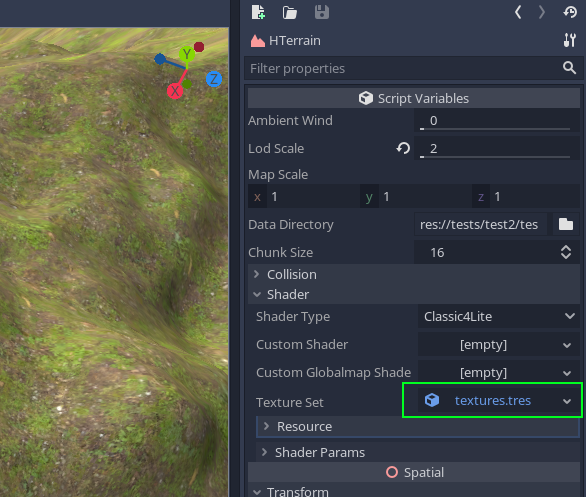Image resolution: width=586 pixels, height=497 pixels.
Task: Click the dark green negative axis gizmo dot
Action: pos(187,84)
